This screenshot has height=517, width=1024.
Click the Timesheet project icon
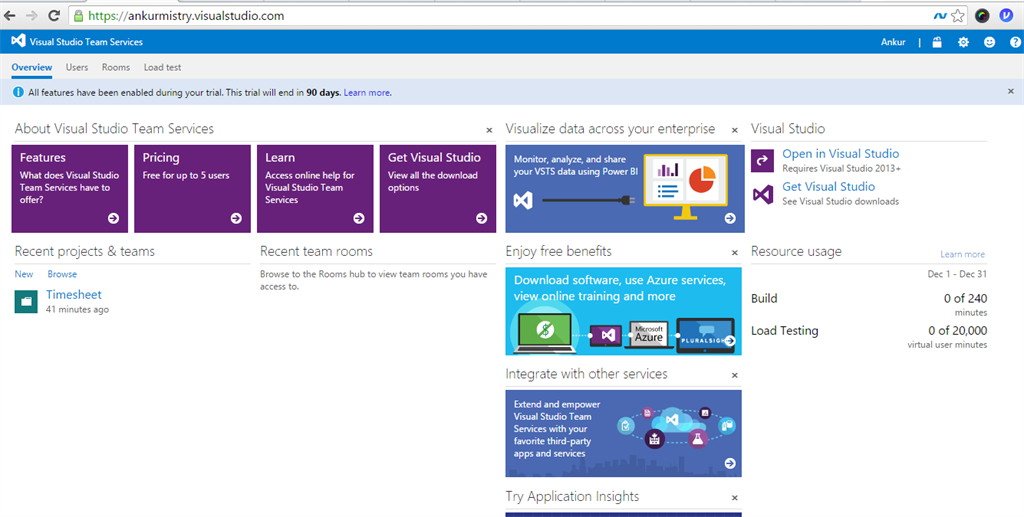(26, 301)
